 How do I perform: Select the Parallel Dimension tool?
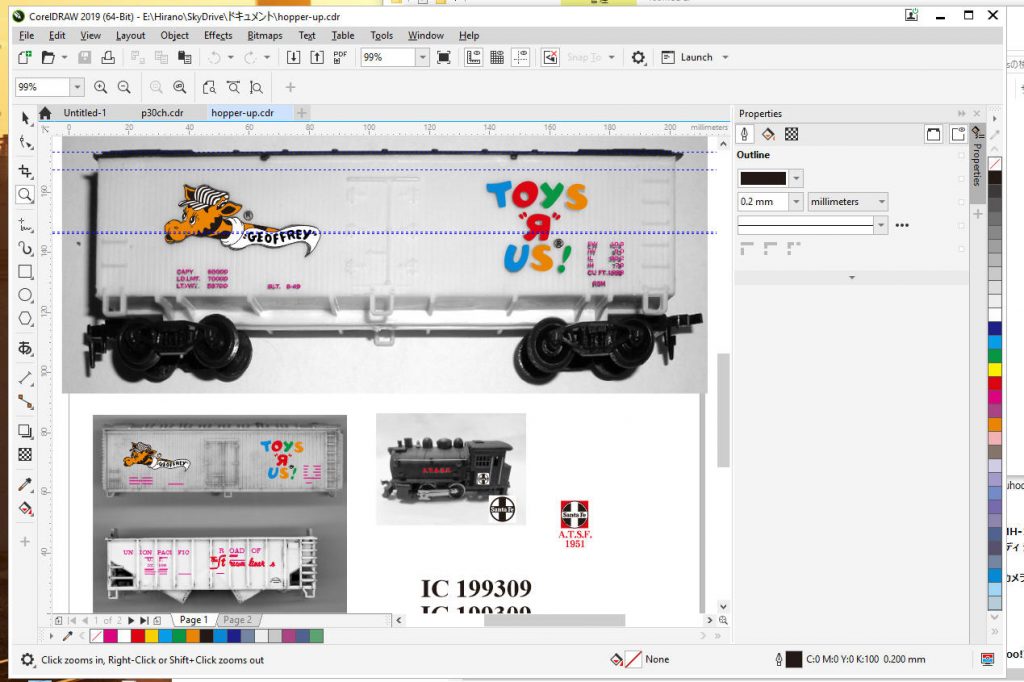25,378
